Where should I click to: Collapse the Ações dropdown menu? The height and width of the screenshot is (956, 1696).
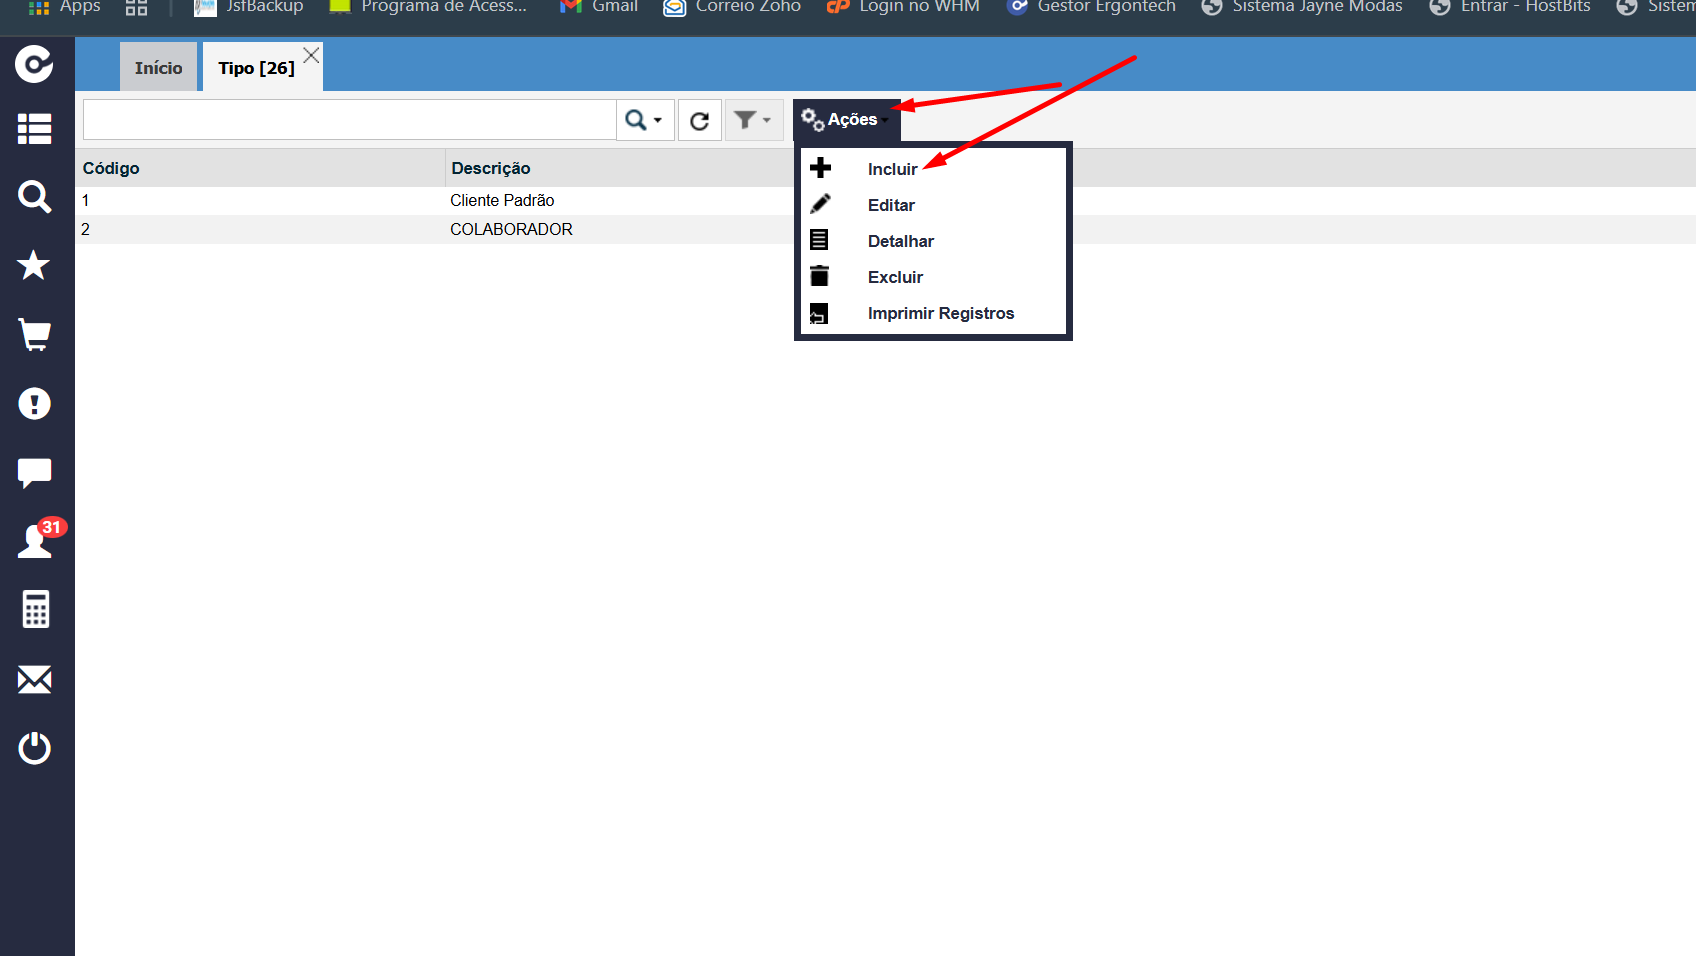(x=846, y=120)
